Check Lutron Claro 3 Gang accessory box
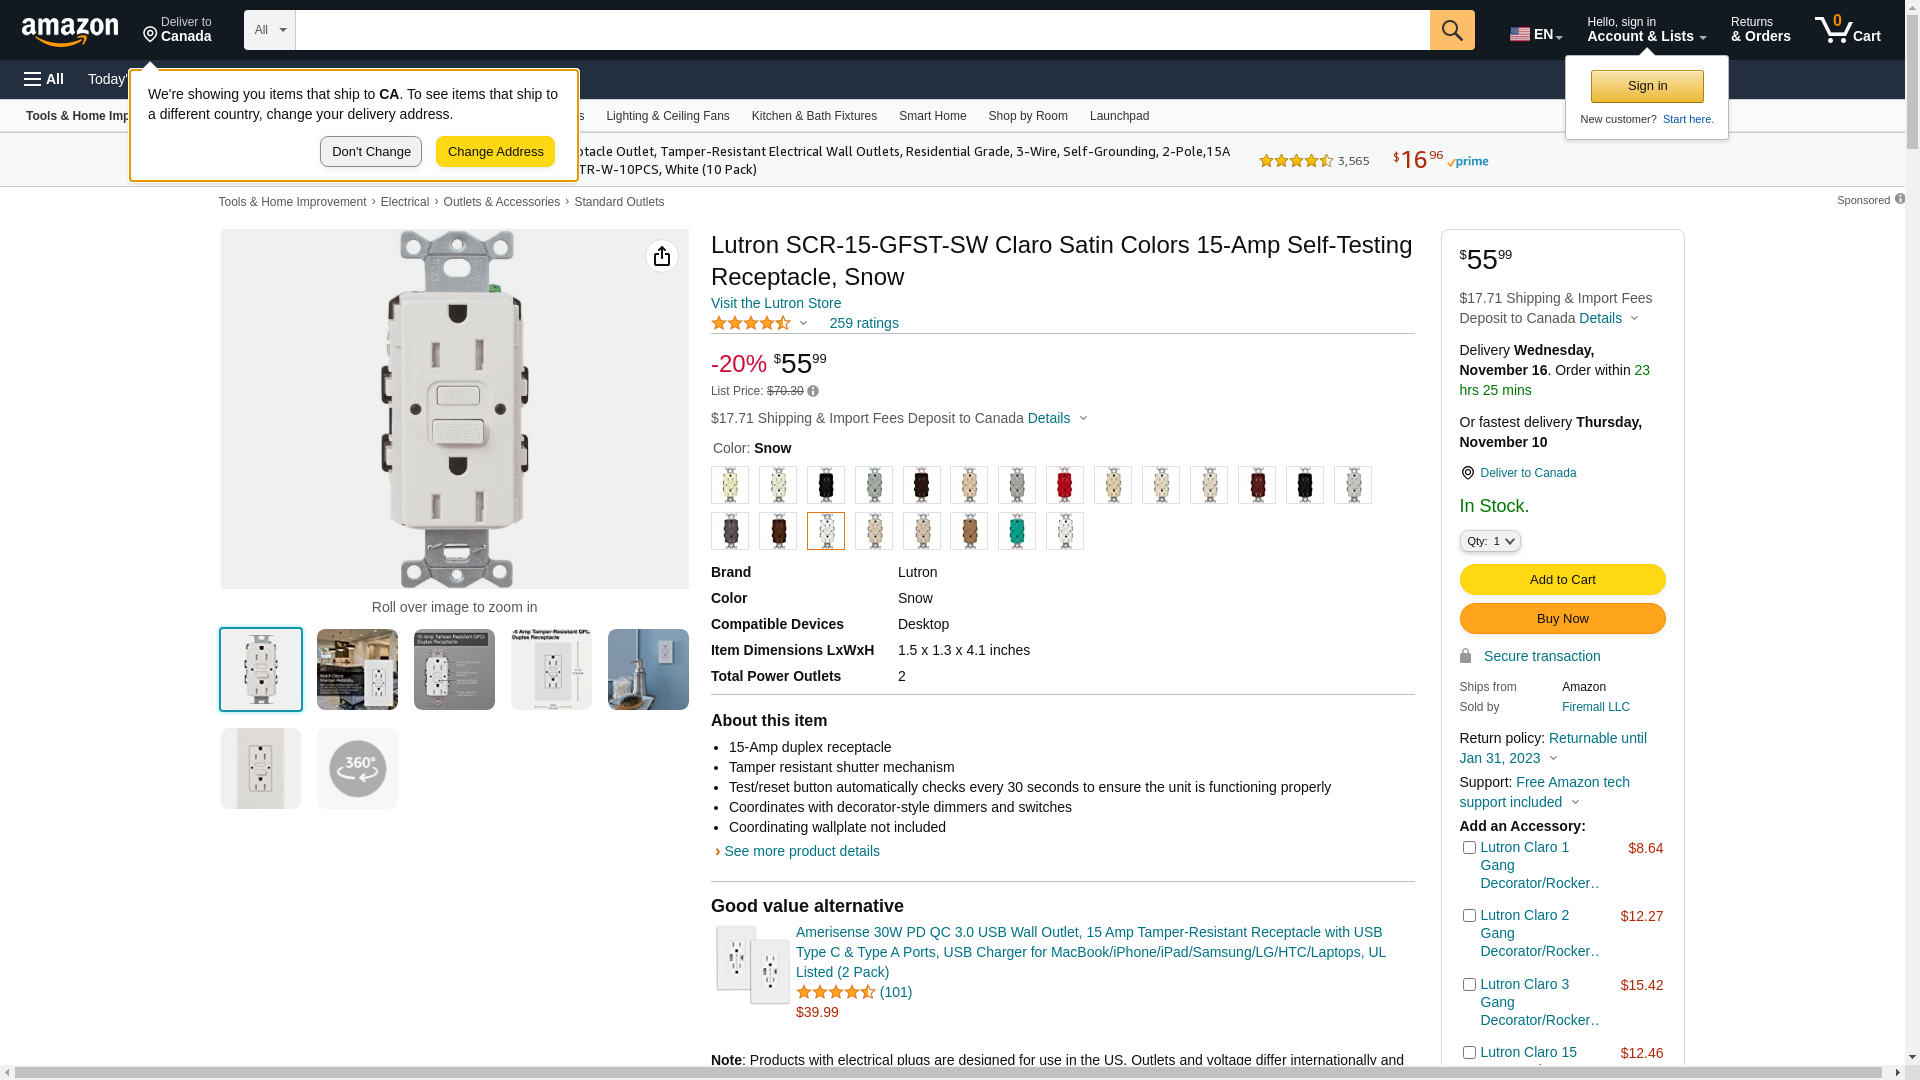The height and width of the screenshot is (1080, 1920). (x=1469, y=985)
